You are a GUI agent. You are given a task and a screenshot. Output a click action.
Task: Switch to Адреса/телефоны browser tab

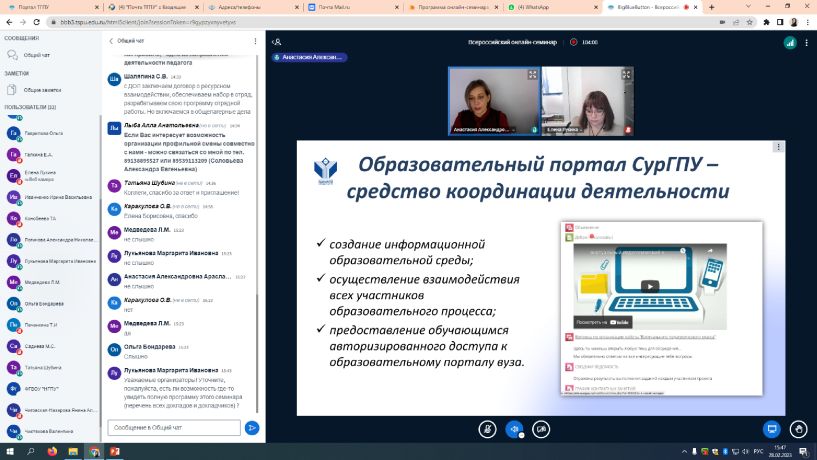[253, 7]
